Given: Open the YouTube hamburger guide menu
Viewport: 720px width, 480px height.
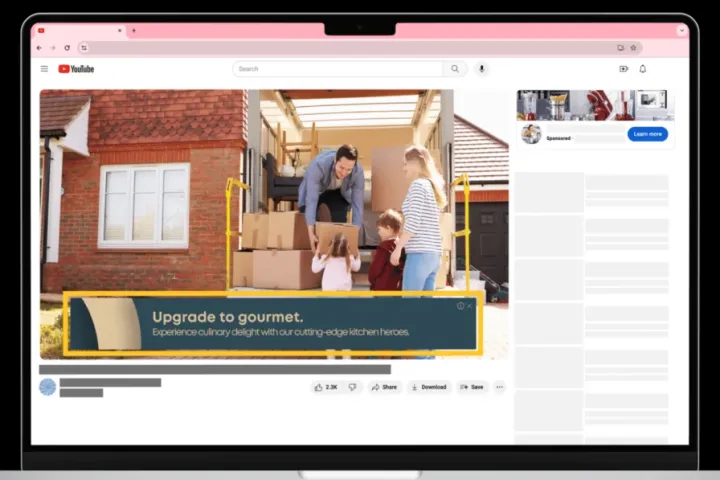Looking at the screenshot, I should coord(44,69).
